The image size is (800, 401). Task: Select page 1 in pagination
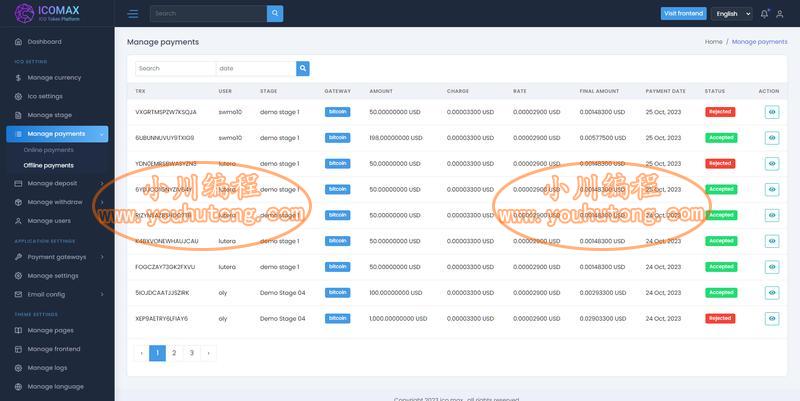point(157,353)
